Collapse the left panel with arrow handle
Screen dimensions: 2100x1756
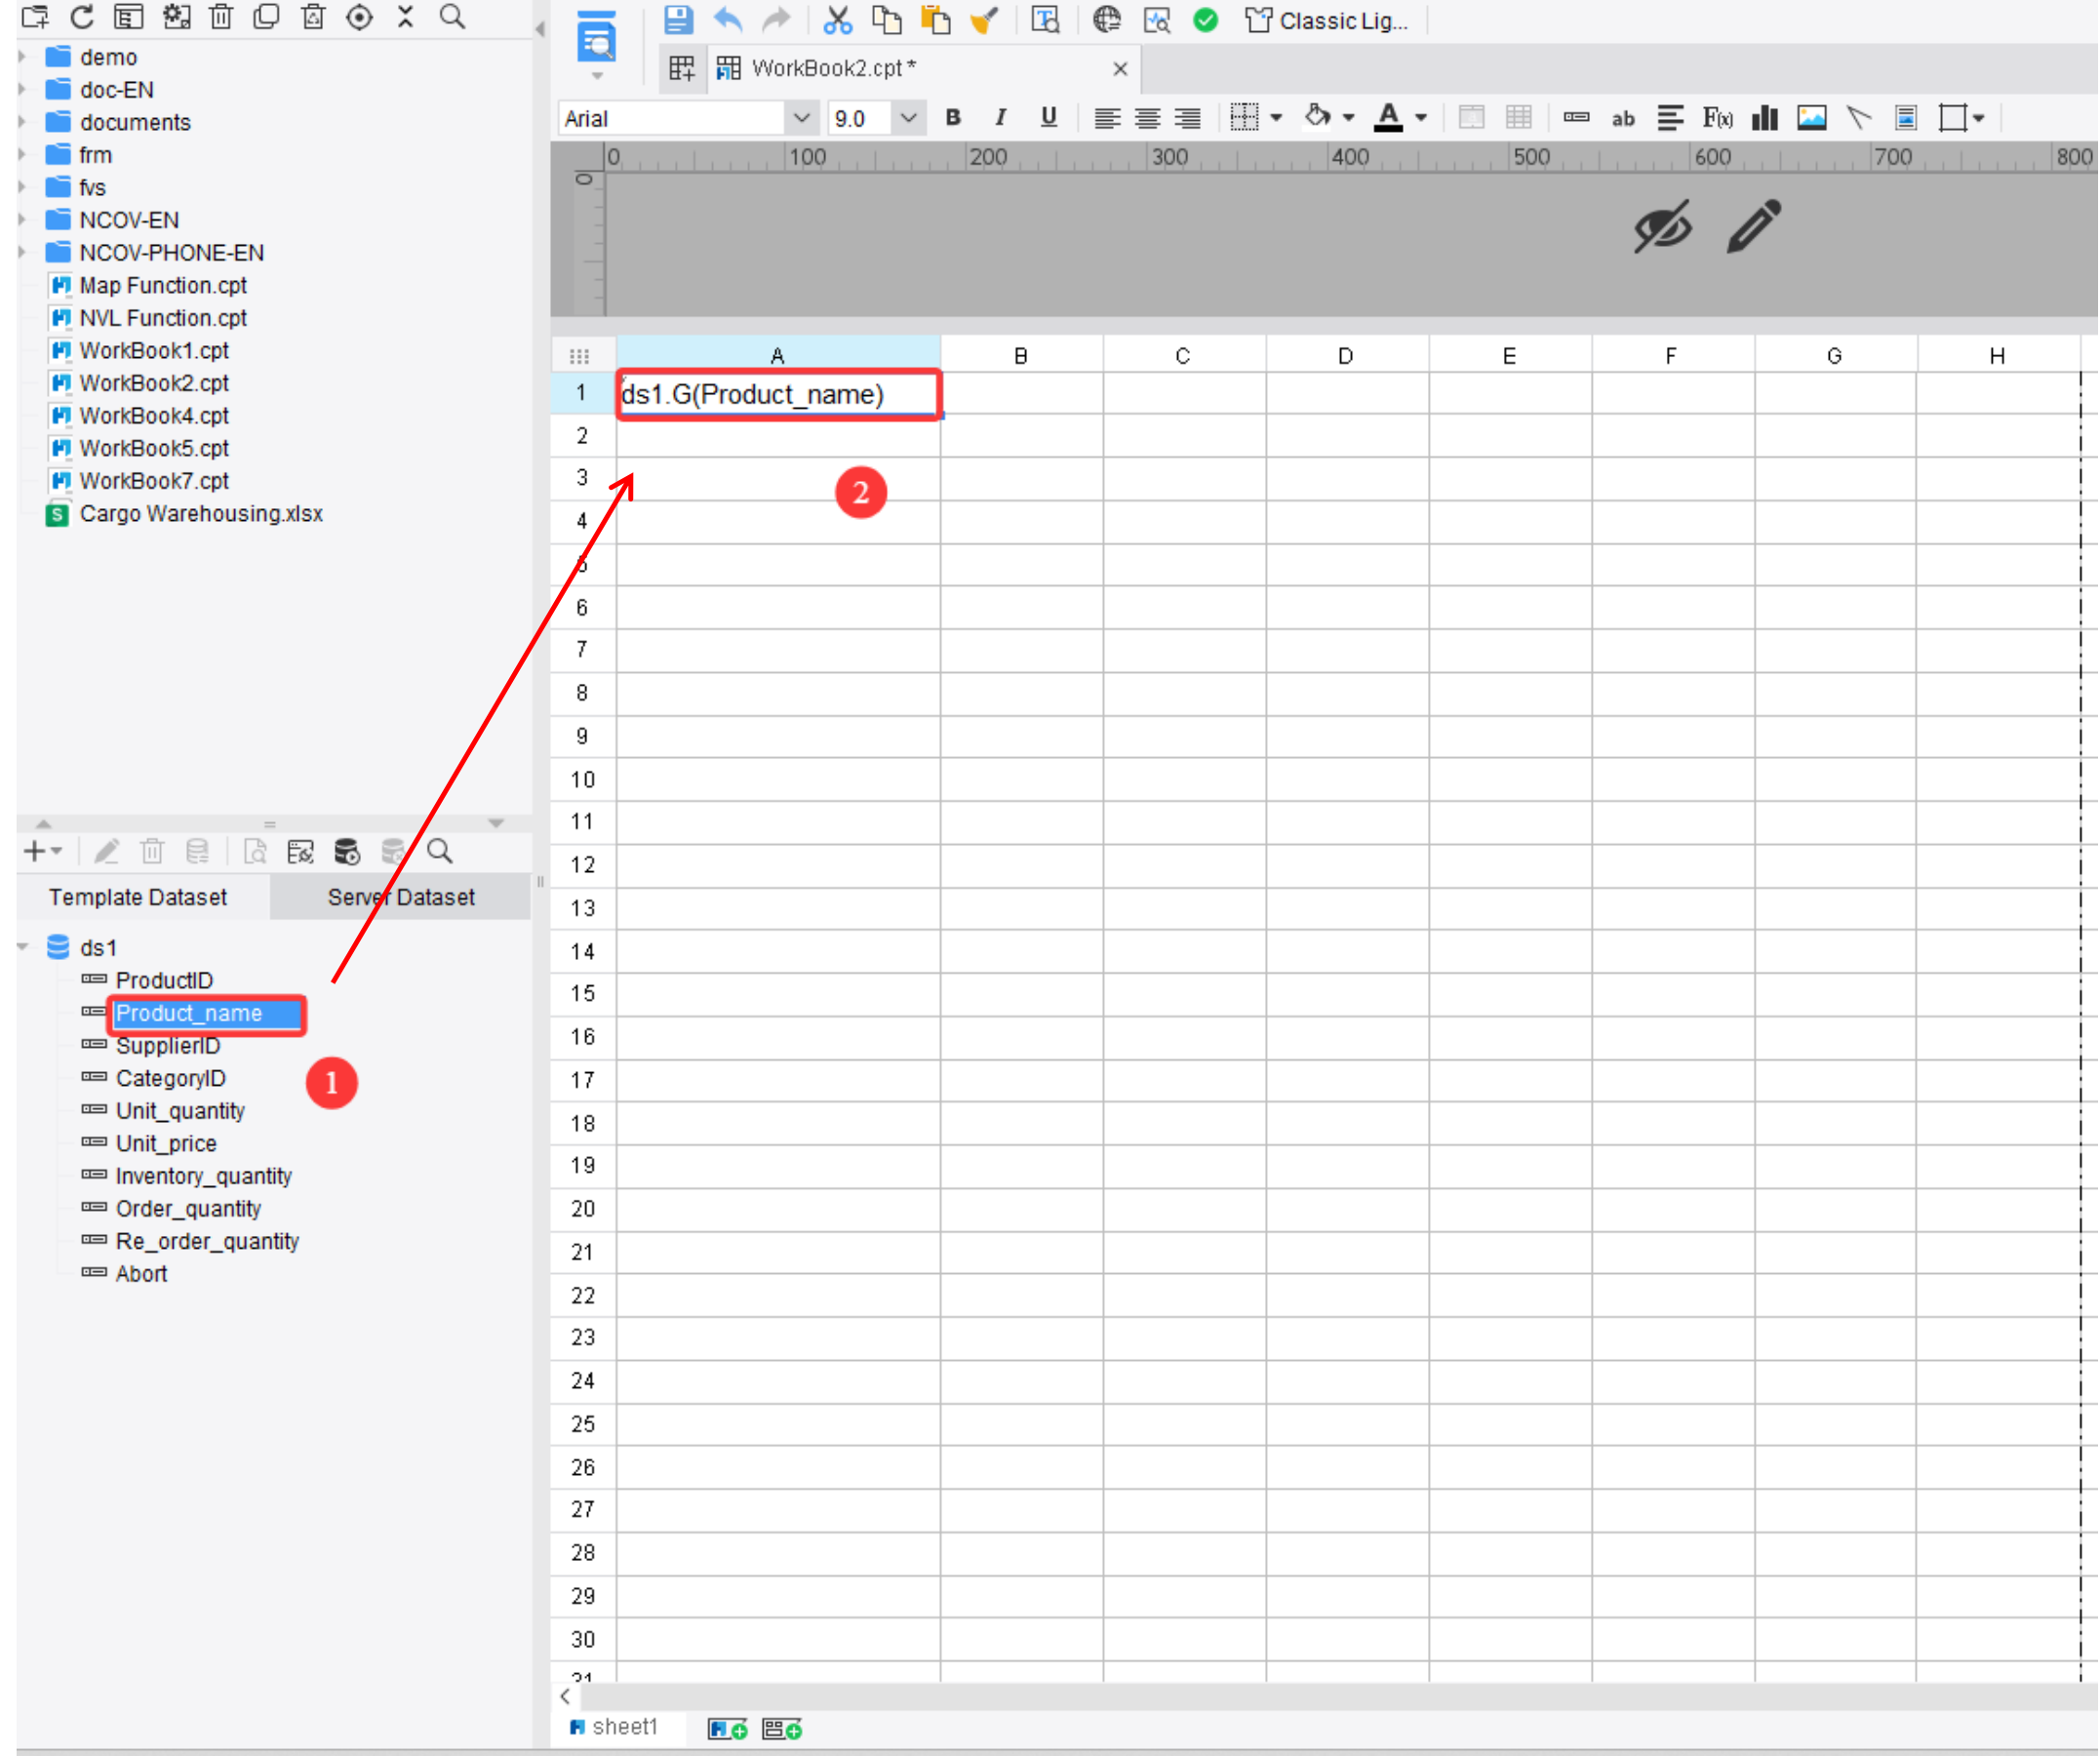point(540,29)
